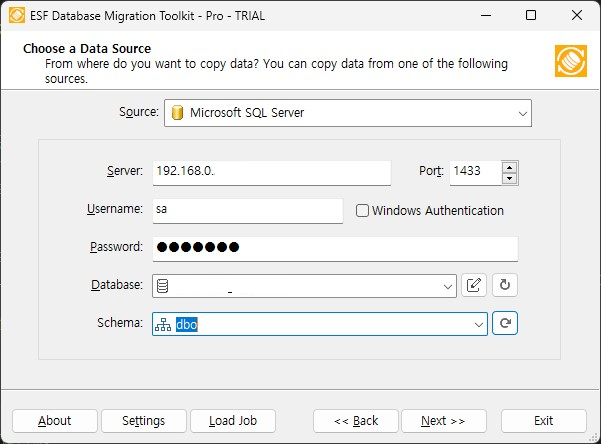
Task: Click into the Username field
Action: pos(248,210)
